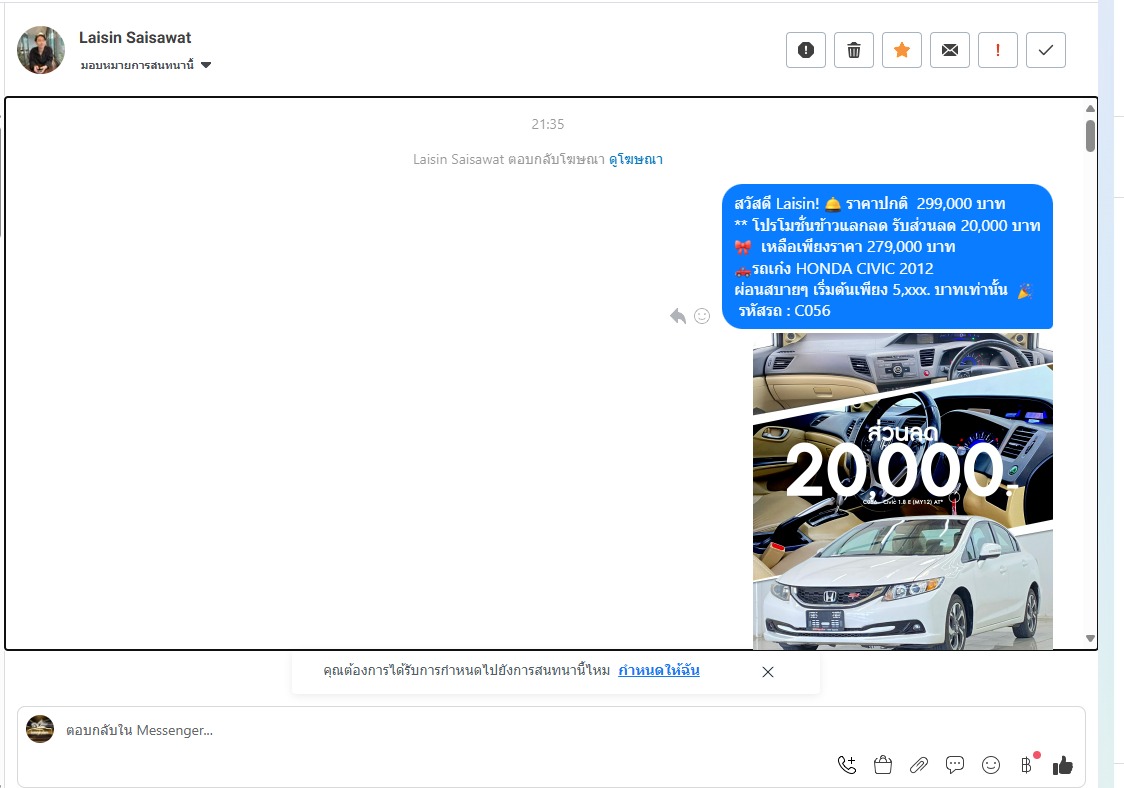Toggle the orange star follow-up flag
This screenshot has width=1124, height=788.
click(x=902, y=50)
